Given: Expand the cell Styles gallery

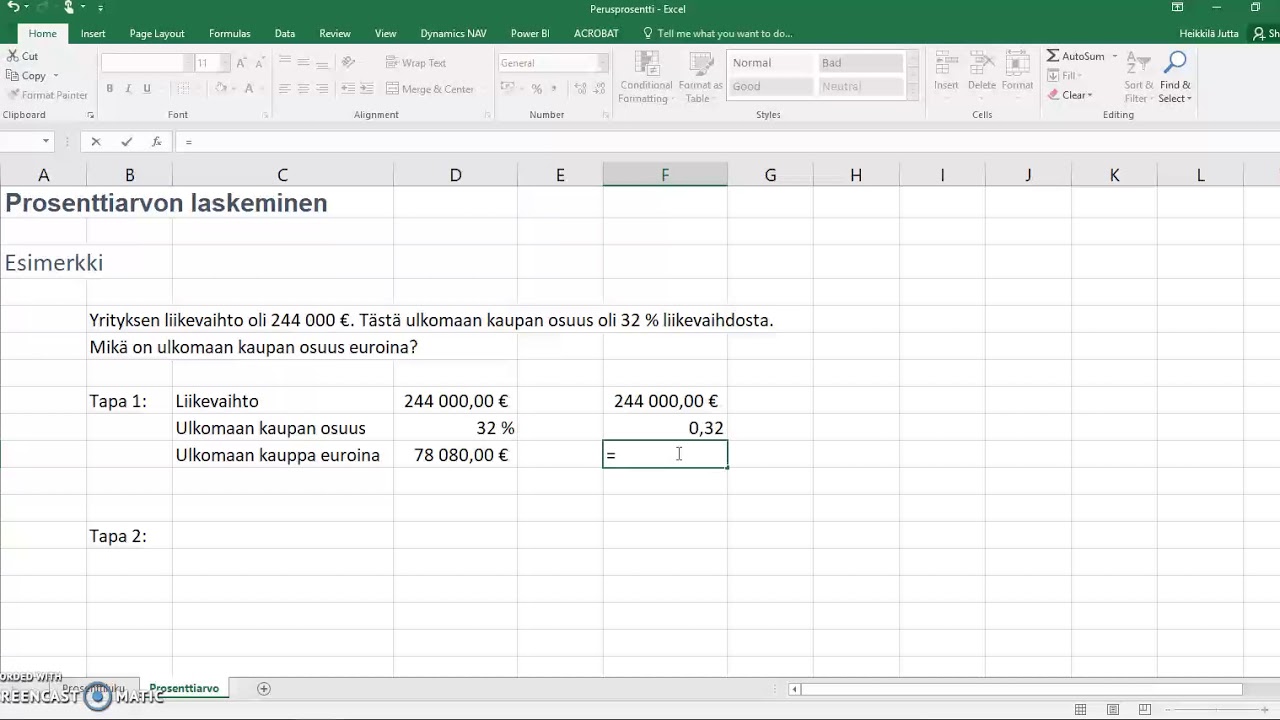Looking at the screenshot, I should (912, 92).
